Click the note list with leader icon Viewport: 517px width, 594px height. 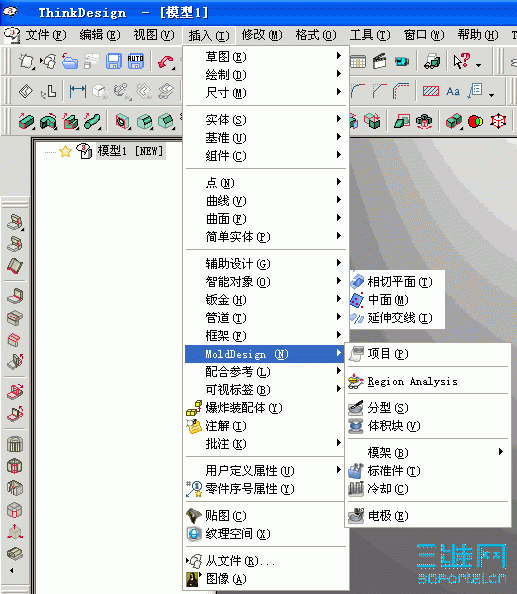pyautogui.click(x=475, y=91)
